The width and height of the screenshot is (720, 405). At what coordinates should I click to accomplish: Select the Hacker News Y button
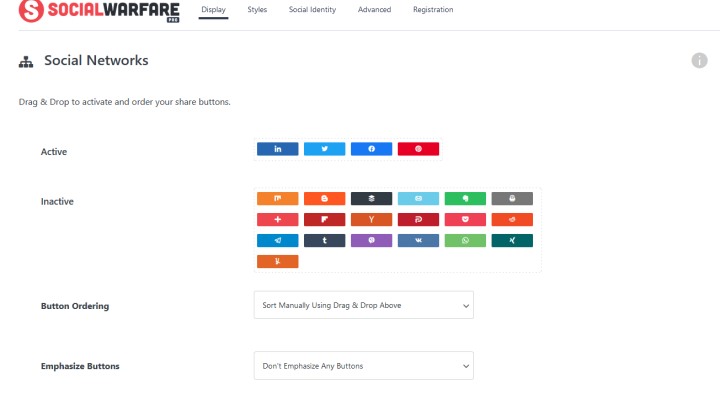click(371, 219)
